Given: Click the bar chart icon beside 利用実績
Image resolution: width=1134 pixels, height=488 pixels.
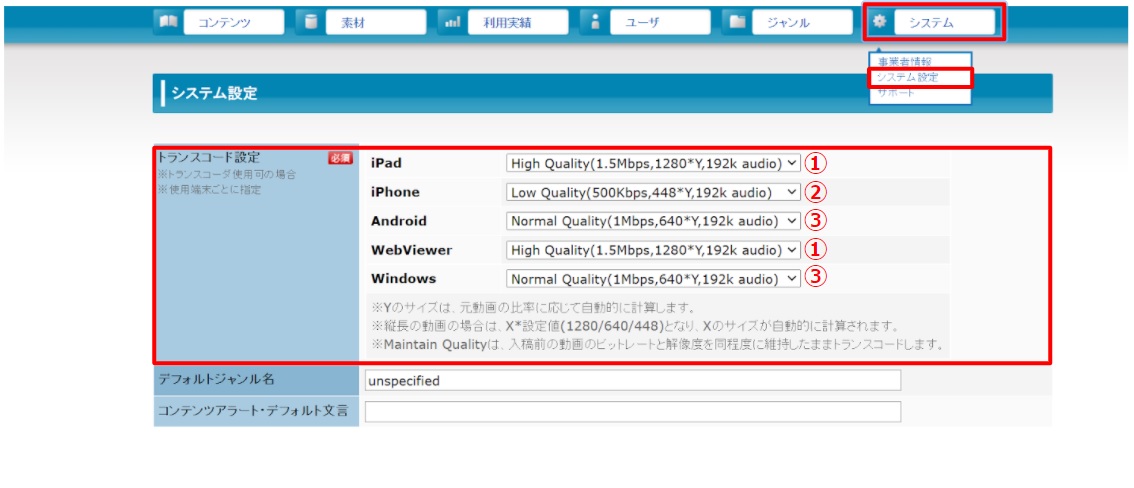Looking at the screenshot, I should click(x=452, y=22).
